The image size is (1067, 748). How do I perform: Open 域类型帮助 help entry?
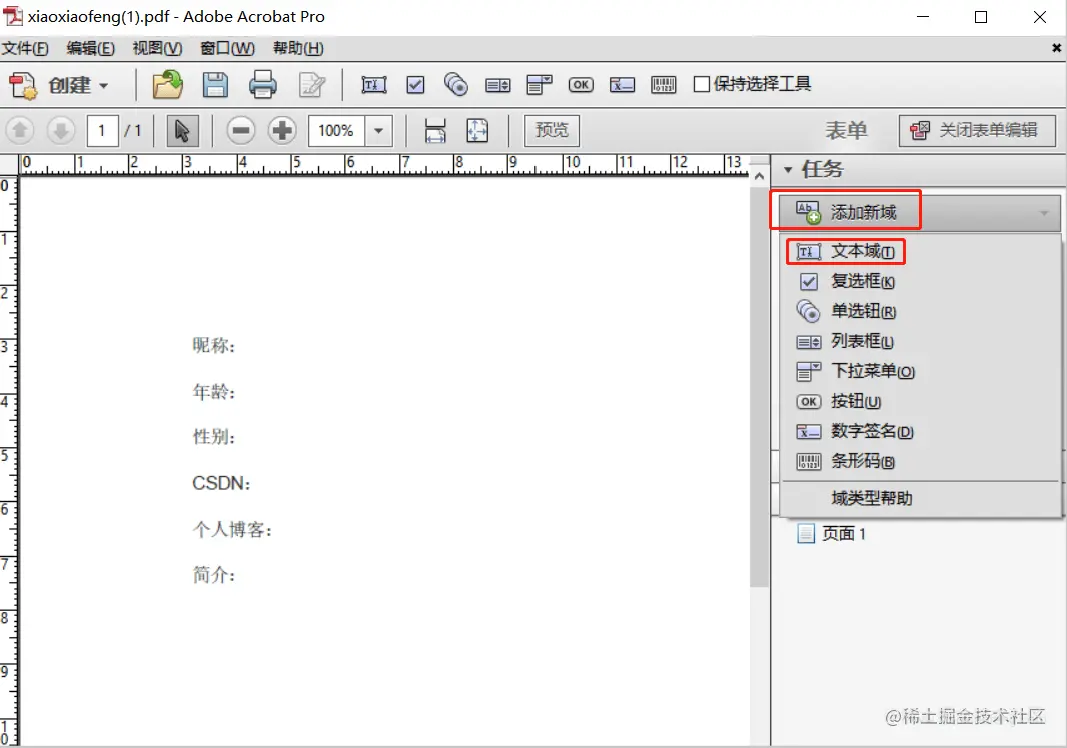click(921, 498)
